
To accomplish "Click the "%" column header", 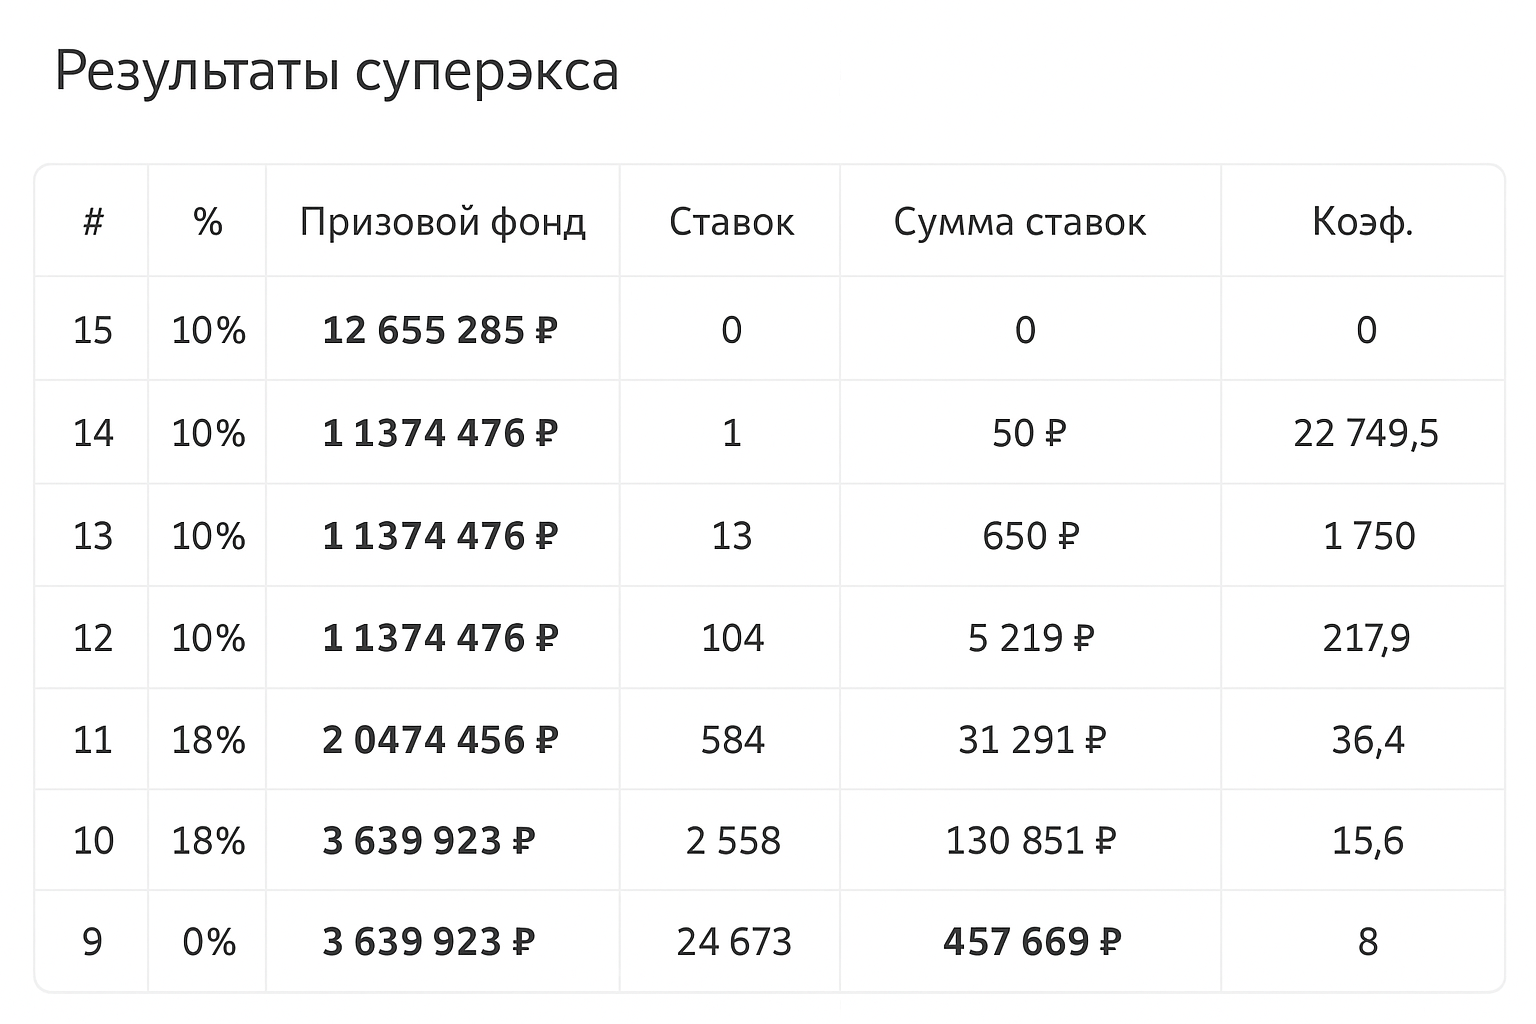I will 208,222.
